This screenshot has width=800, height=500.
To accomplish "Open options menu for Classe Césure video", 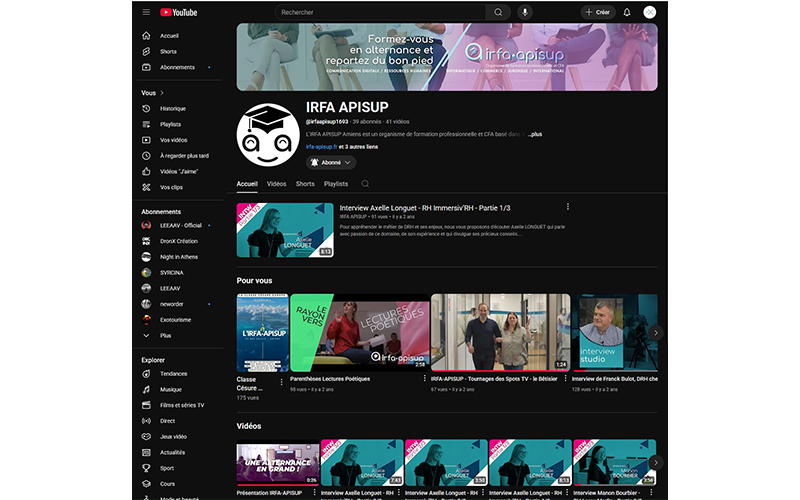I will [281, 382].
